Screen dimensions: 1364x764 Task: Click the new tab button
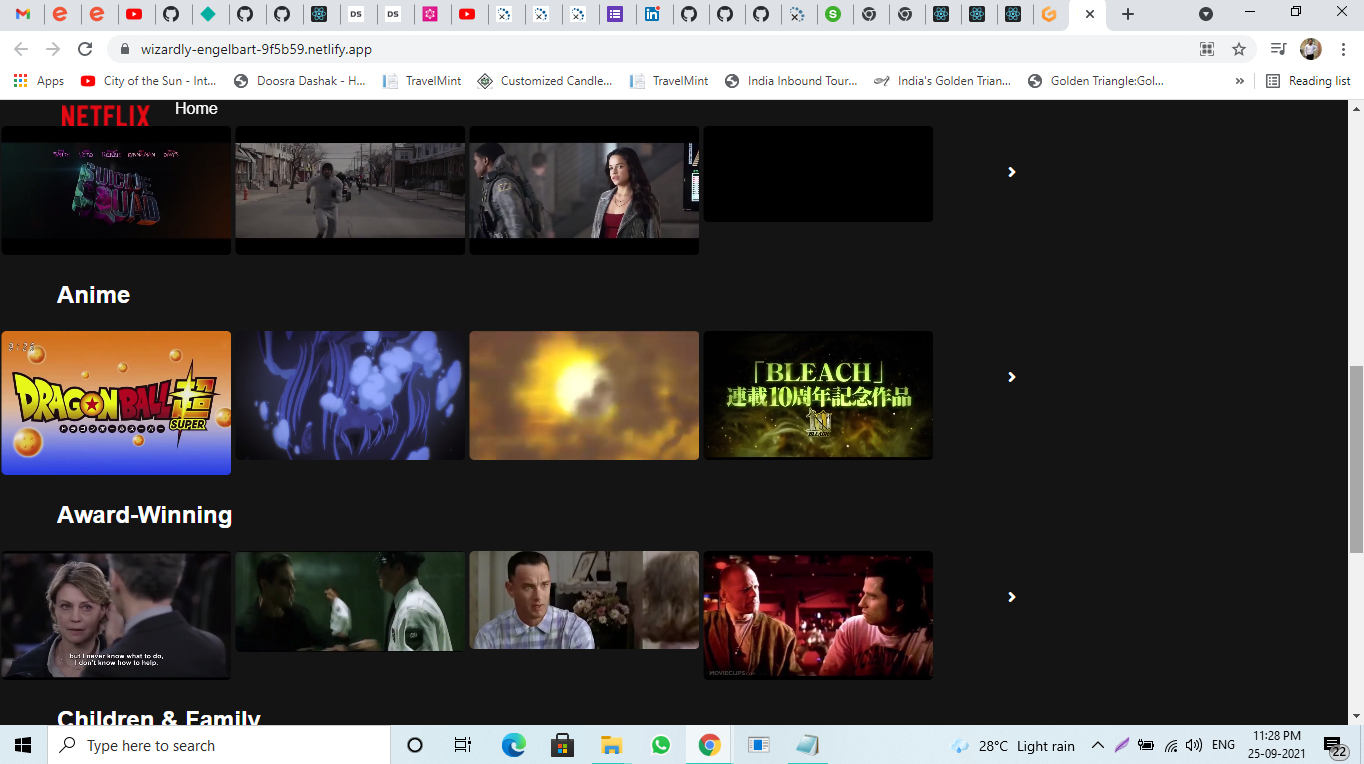tap(1127, 15)
